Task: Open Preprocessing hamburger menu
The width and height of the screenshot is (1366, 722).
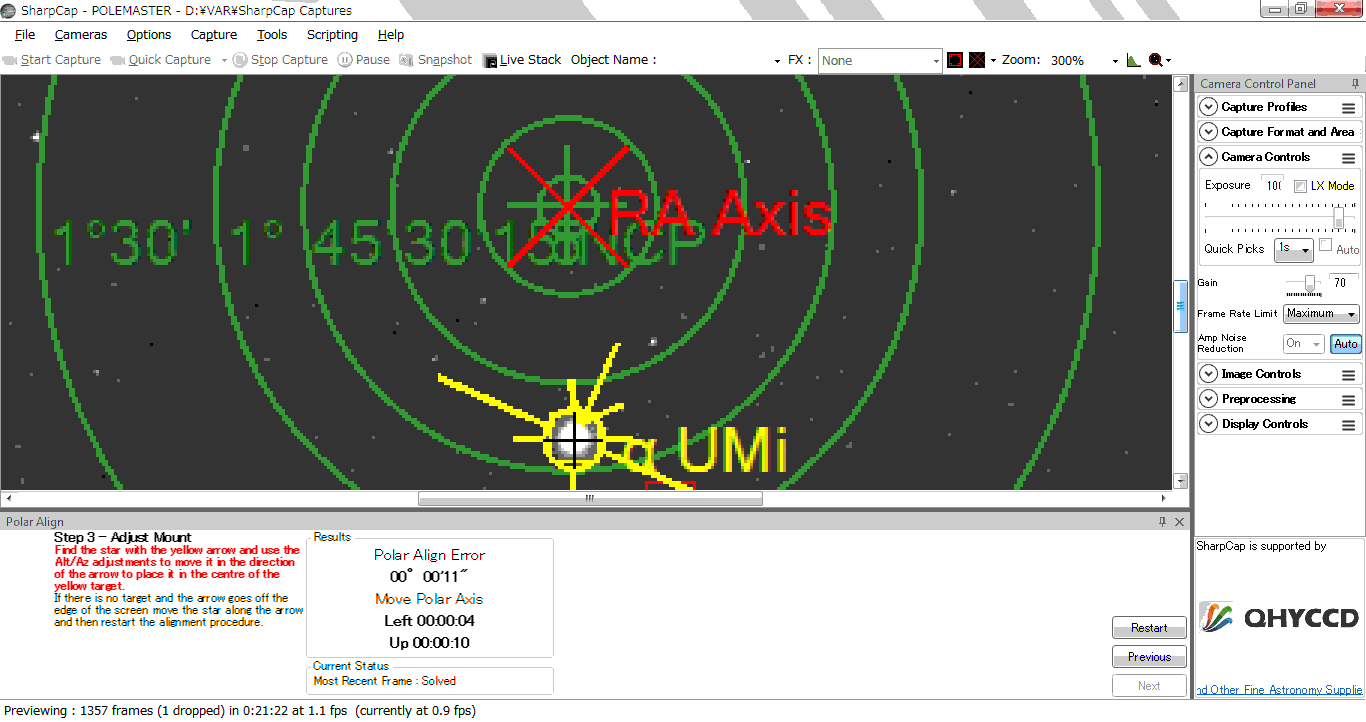Action: pyautogui.click(x=1348, y=399)
